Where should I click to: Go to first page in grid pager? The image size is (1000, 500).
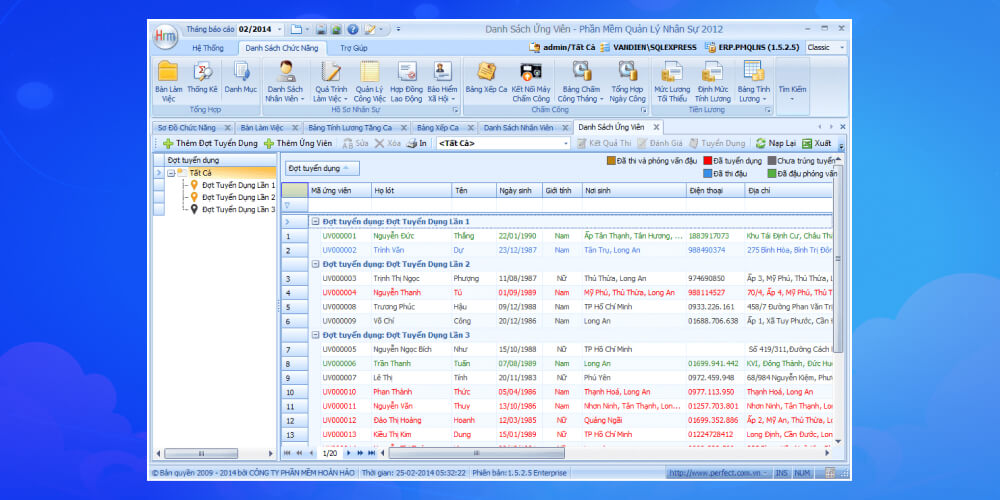[x=287, y=453]
